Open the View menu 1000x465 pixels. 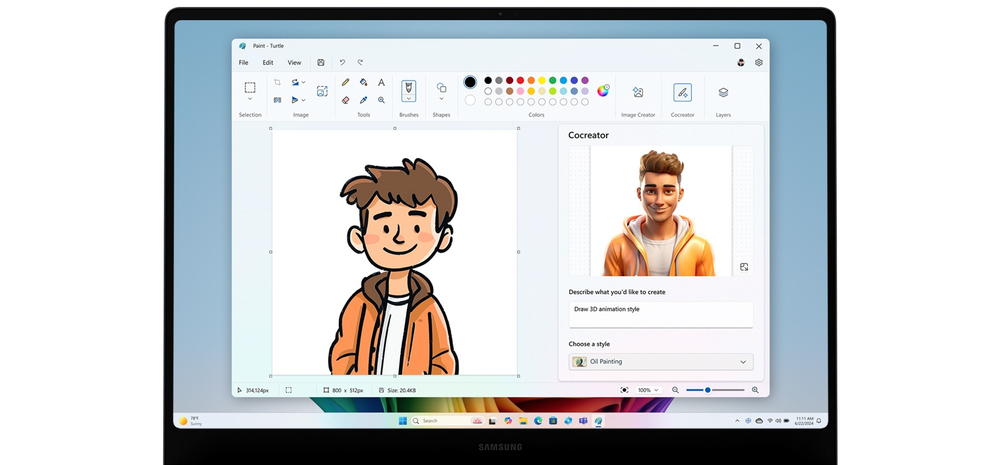click(294, 63)
